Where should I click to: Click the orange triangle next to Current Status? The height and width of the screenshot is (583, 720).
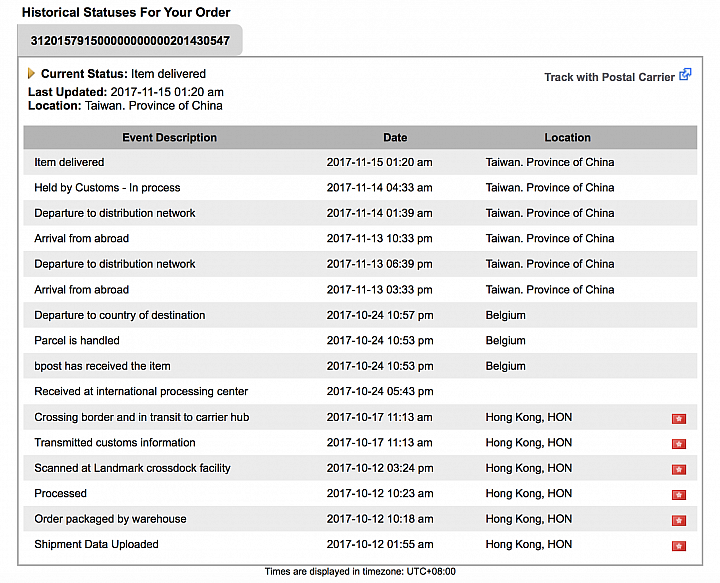click(31, 73)
